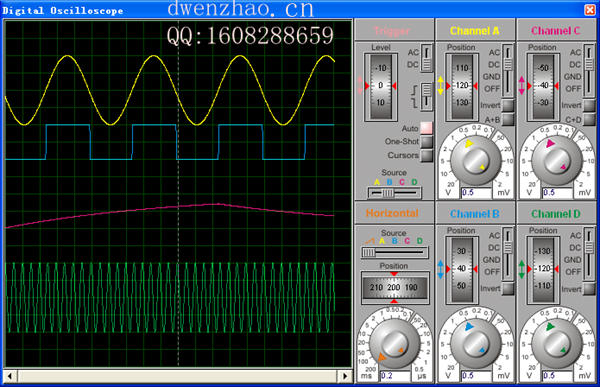
Task: Enable the trigger One-Shot button
Action: tap(426, 142)
